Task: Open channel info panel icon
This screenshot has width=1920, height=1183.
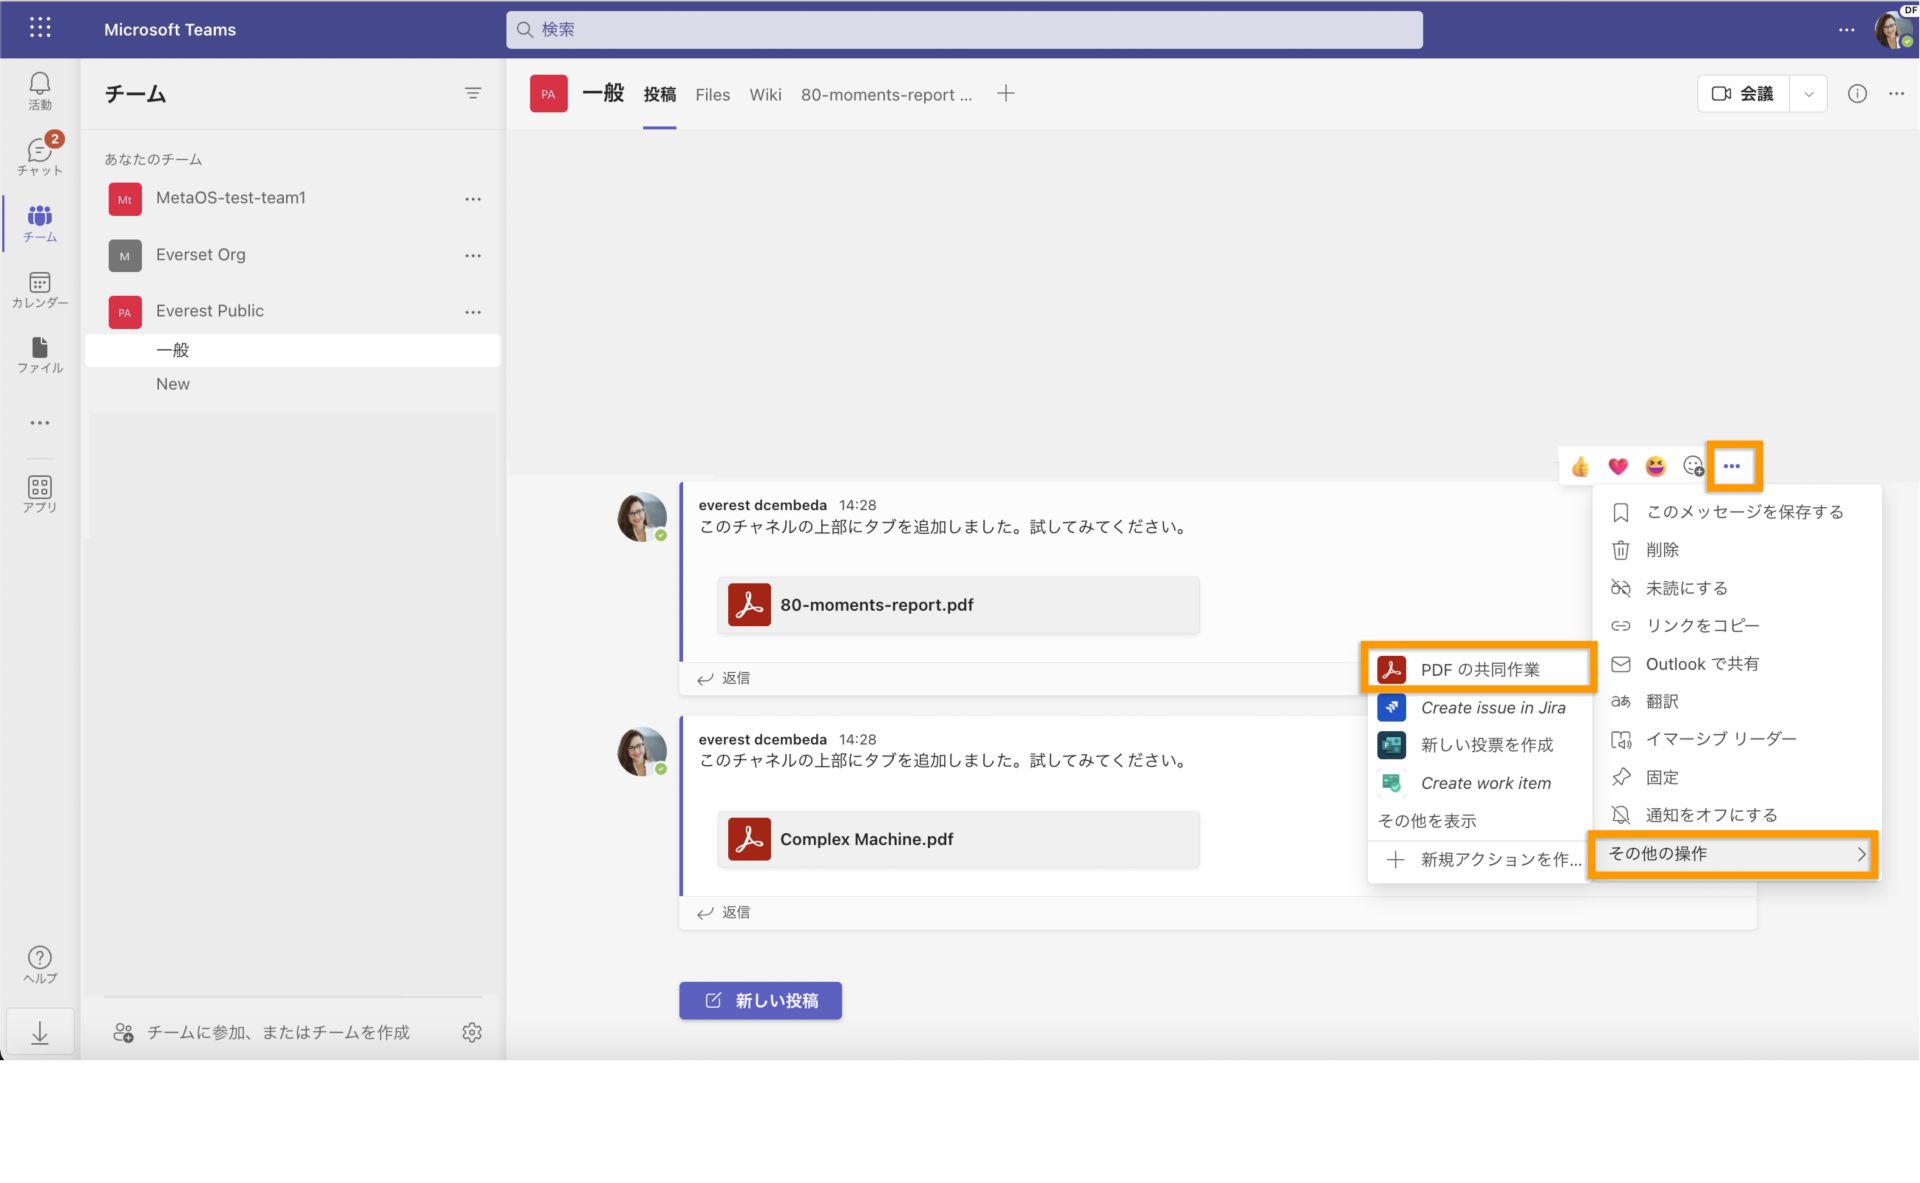Action: pyautogui.click(x=1857, y=94)
